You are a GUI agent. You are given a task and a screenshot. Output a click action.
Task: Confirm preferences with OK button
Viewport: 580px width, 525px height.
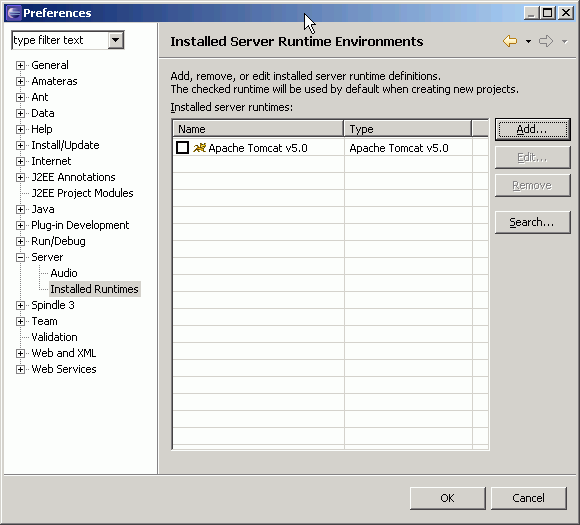(448, 498)
